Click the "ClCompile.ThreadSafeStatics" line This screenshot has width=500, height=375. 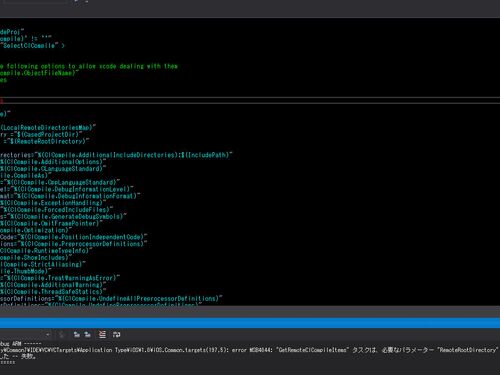tap(53, 292)
